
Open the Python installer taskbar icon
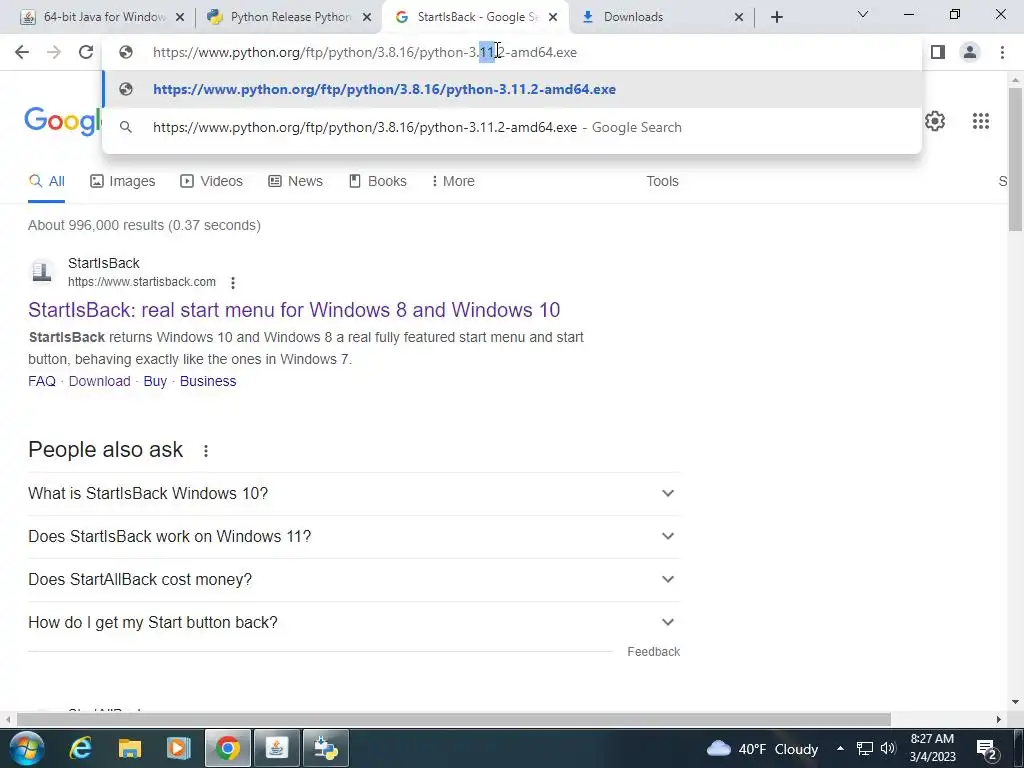coord(325,748)
